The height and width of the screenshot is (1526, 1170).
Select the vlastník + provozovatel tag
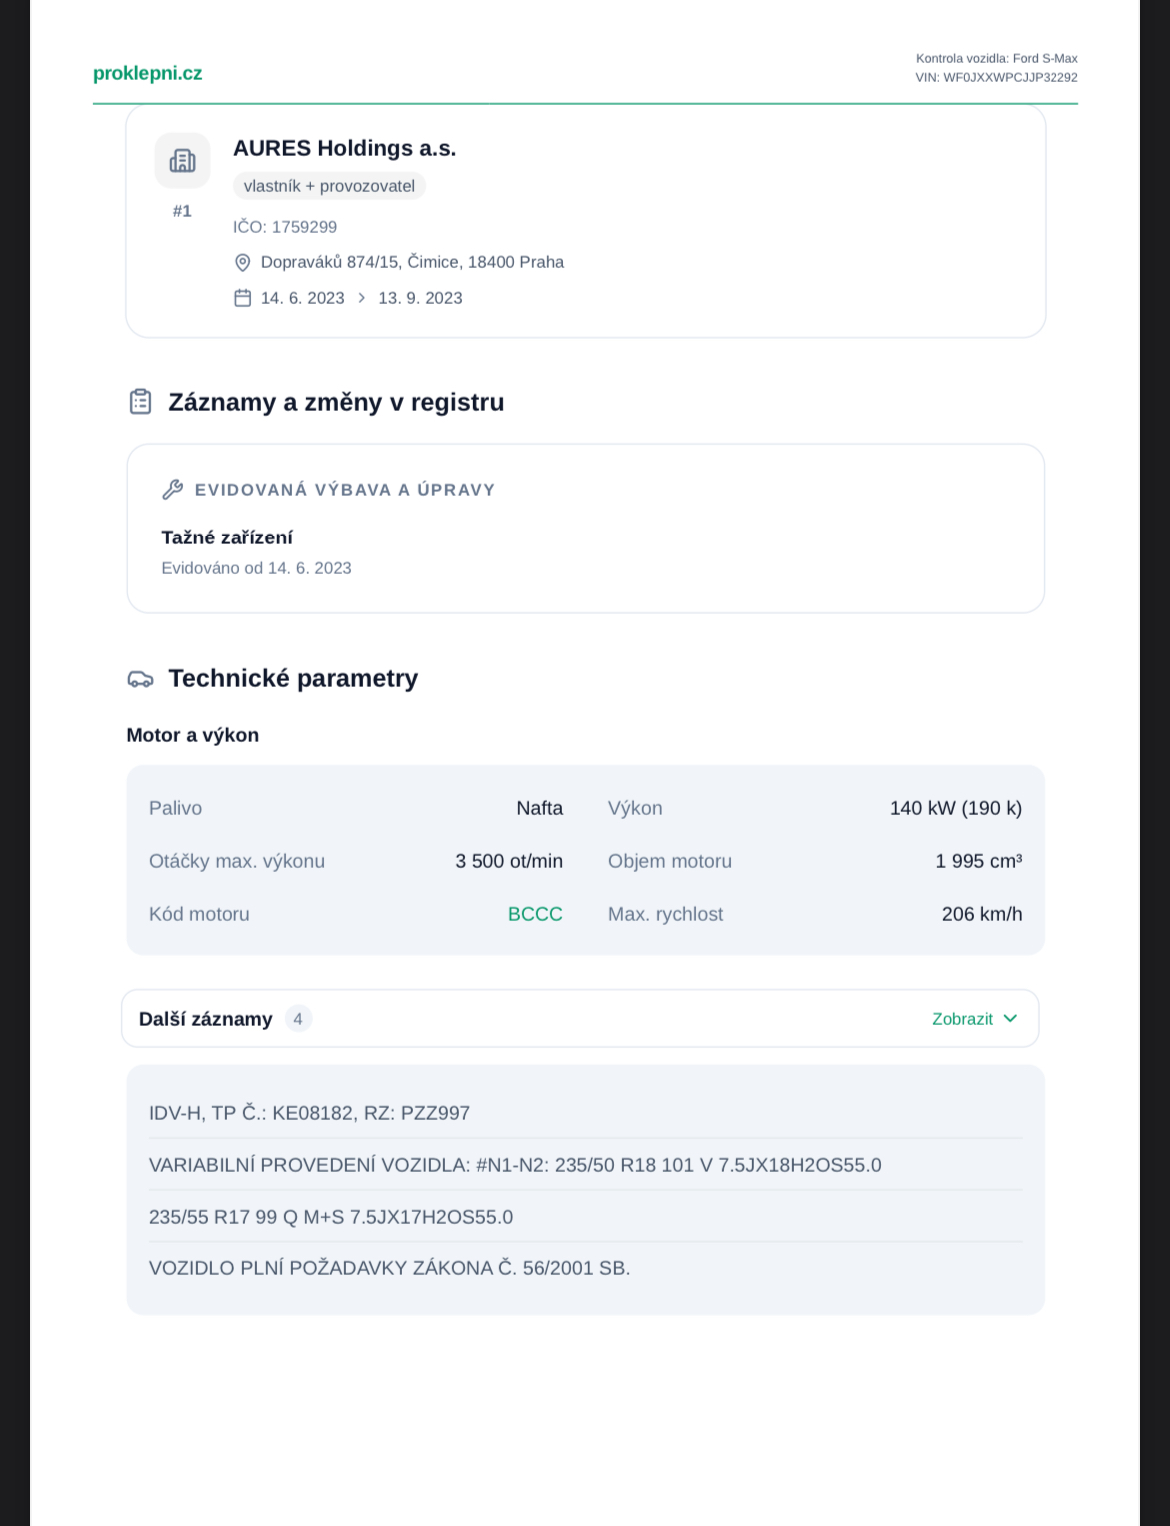[329, 186]
